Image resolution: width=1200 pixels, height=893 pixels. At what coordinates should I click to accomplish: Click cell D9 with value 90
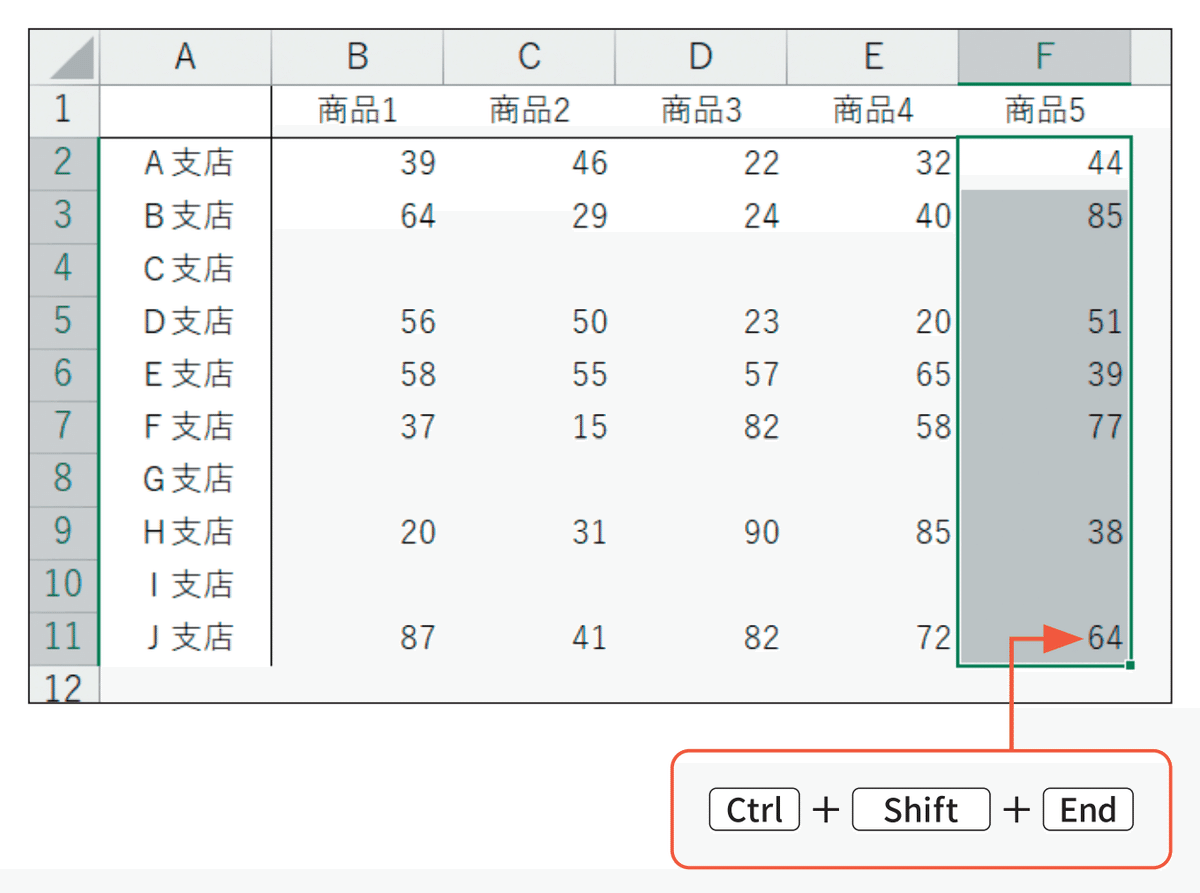click(x=701, y=532)
